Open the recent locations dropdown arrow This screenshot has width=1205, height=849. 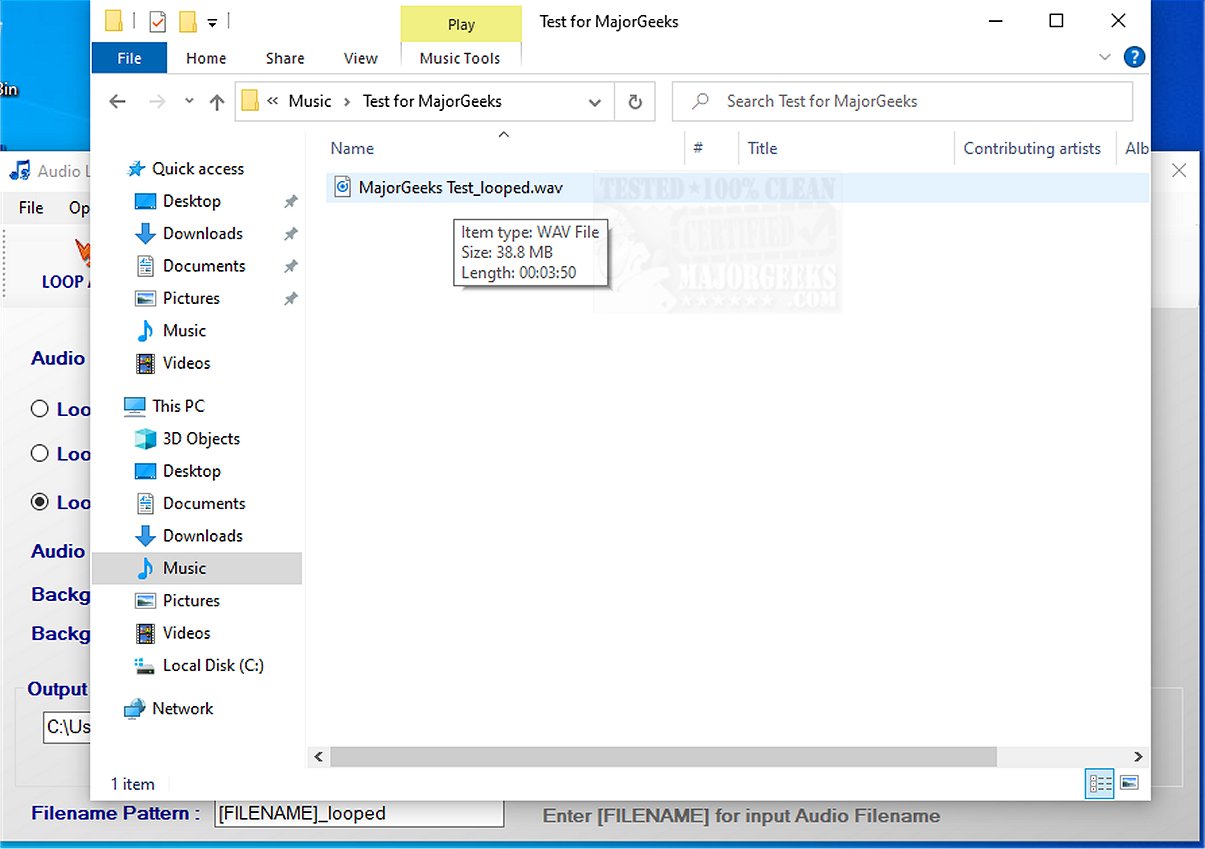[189, 101]
